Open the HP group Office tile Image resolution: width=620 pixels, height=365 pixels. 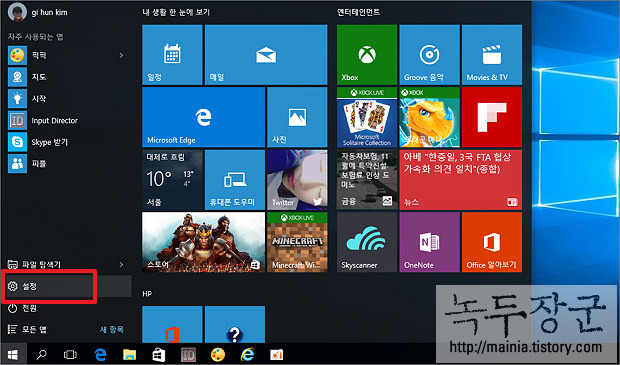[x=172, y=324]
